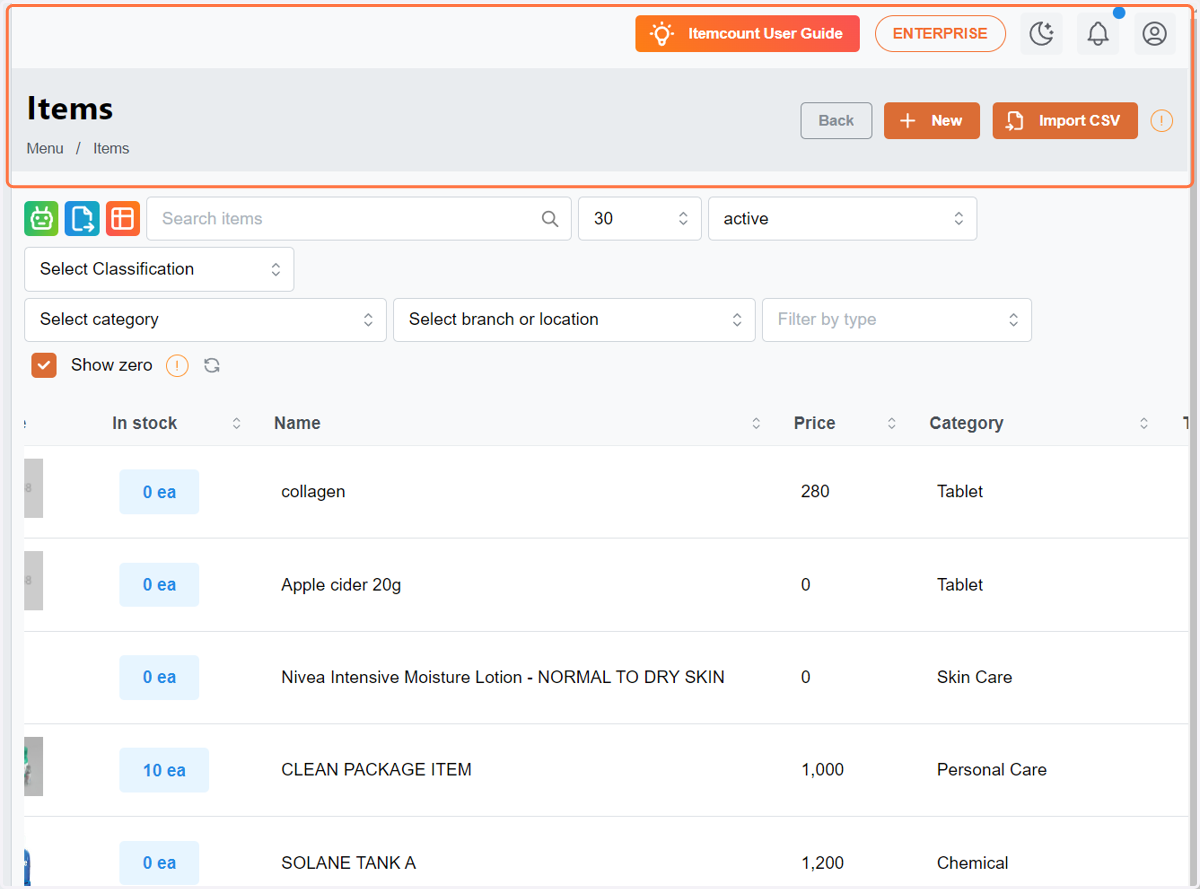Open the active status dropdown
The width and height of the screenshot is (1200, 889).
pos(842,219)
